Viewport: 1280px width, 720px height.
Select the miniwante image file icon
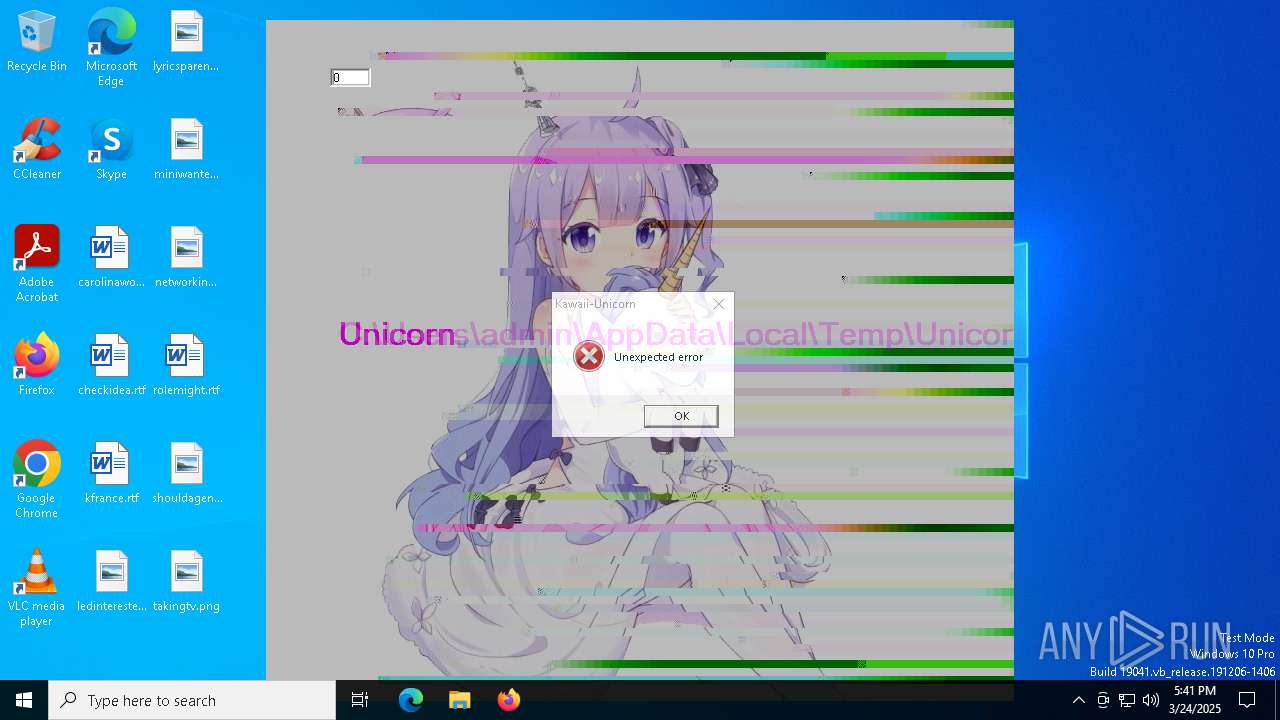(186, 150)
